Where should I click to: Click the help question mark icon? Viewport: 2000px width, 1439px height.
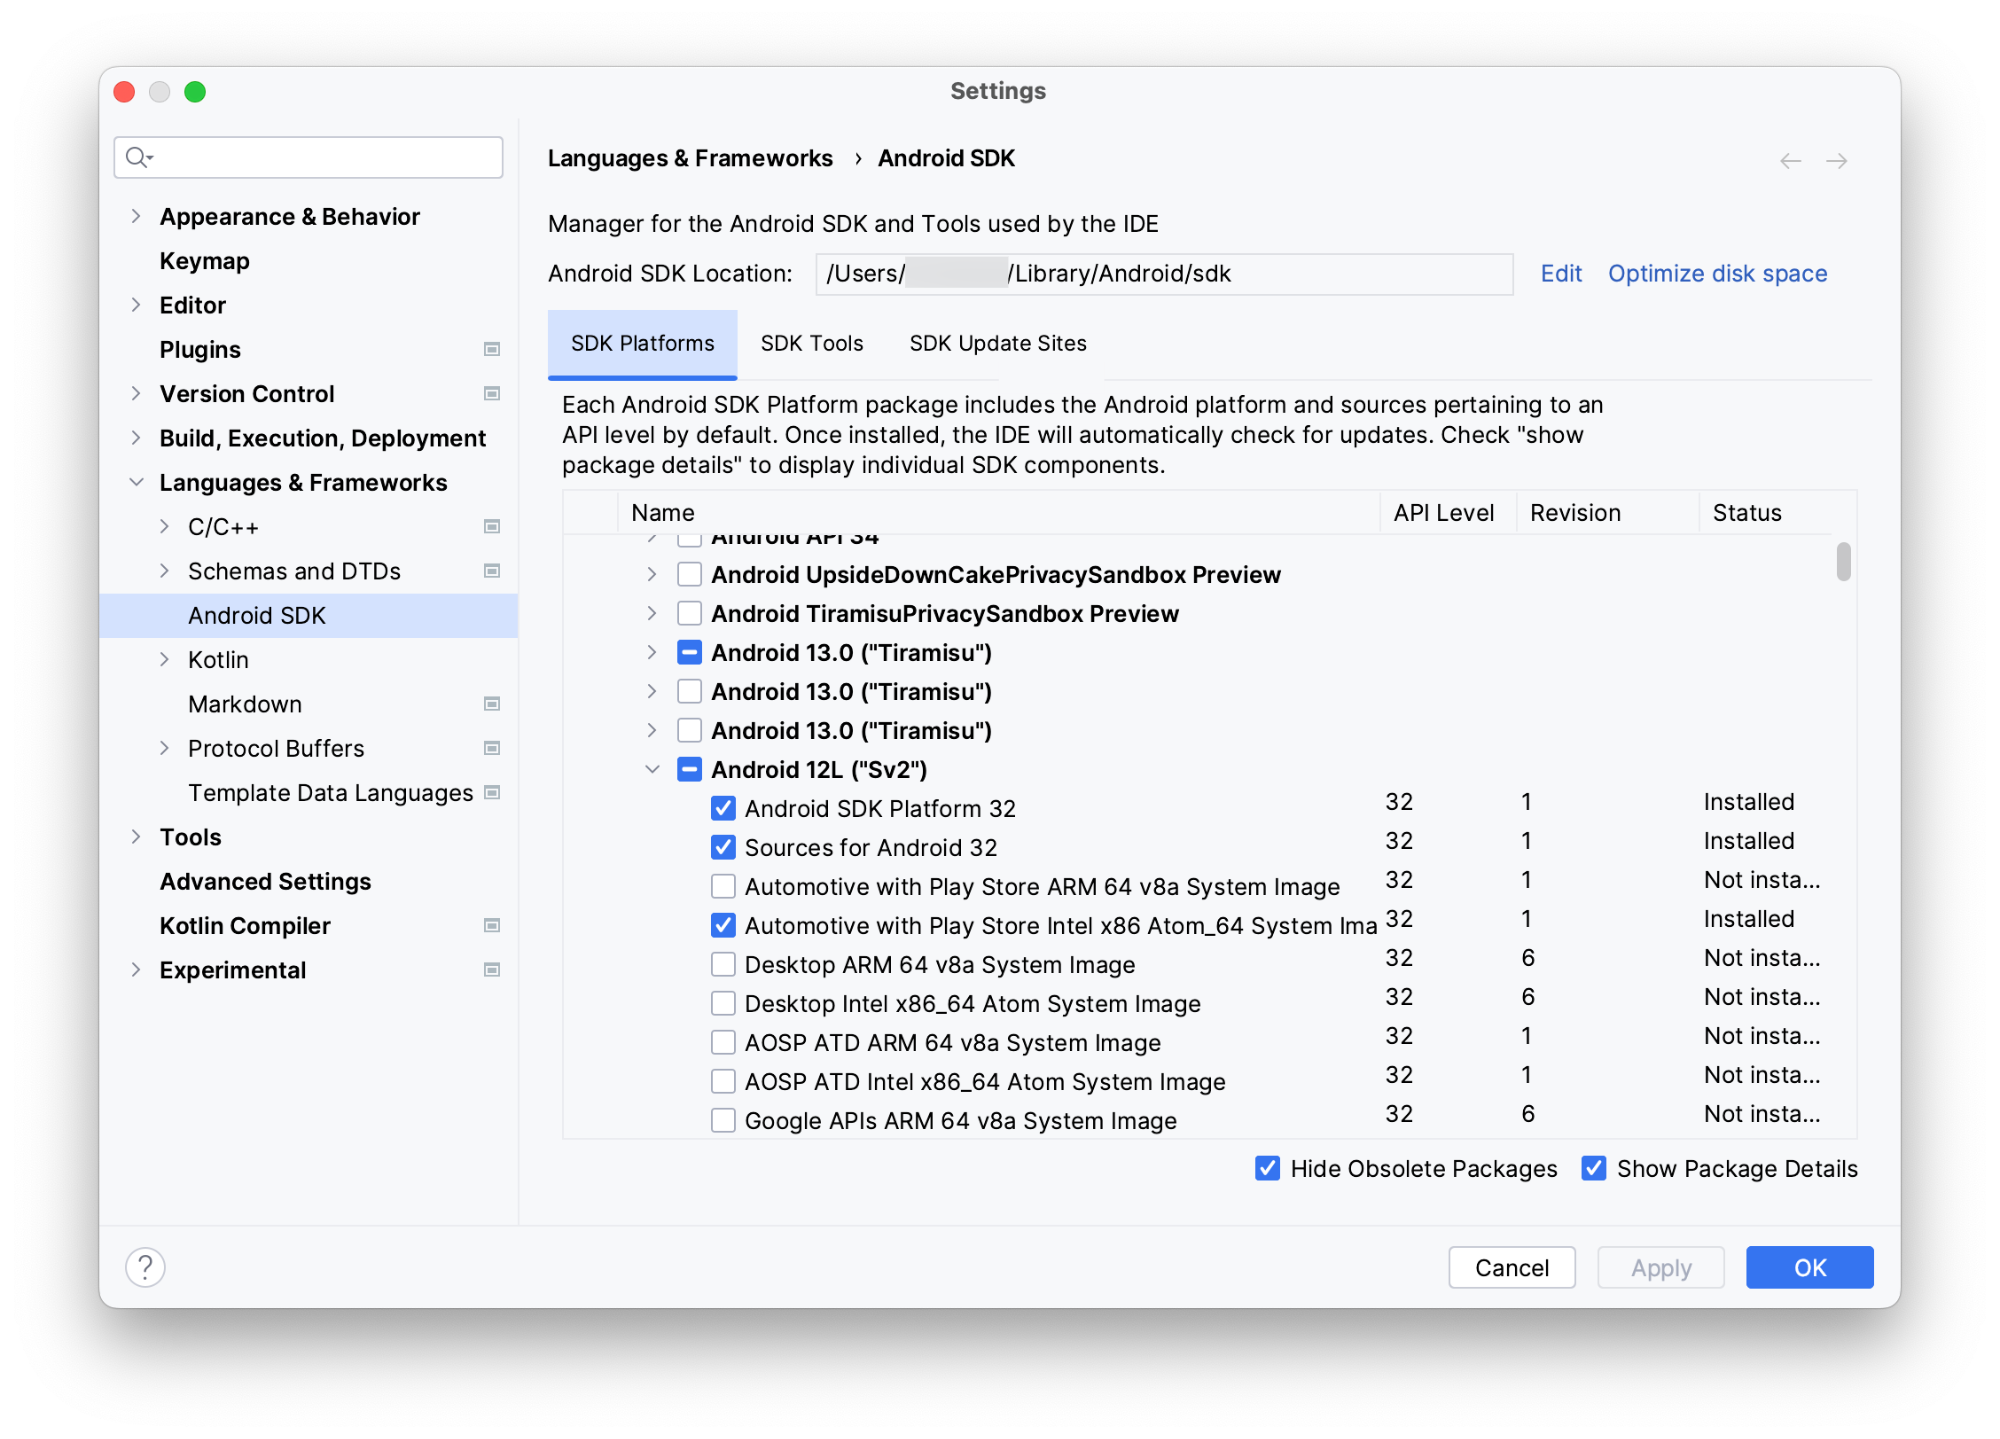tap(146, 1265)
